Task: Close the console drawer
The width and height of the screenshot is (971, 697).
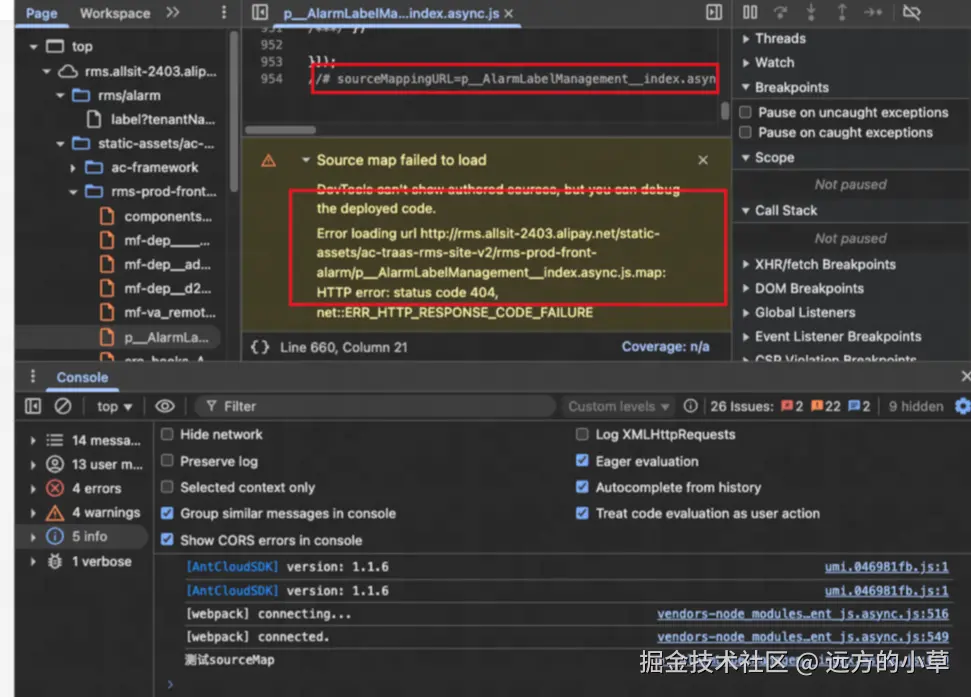Action: point(965,376)
